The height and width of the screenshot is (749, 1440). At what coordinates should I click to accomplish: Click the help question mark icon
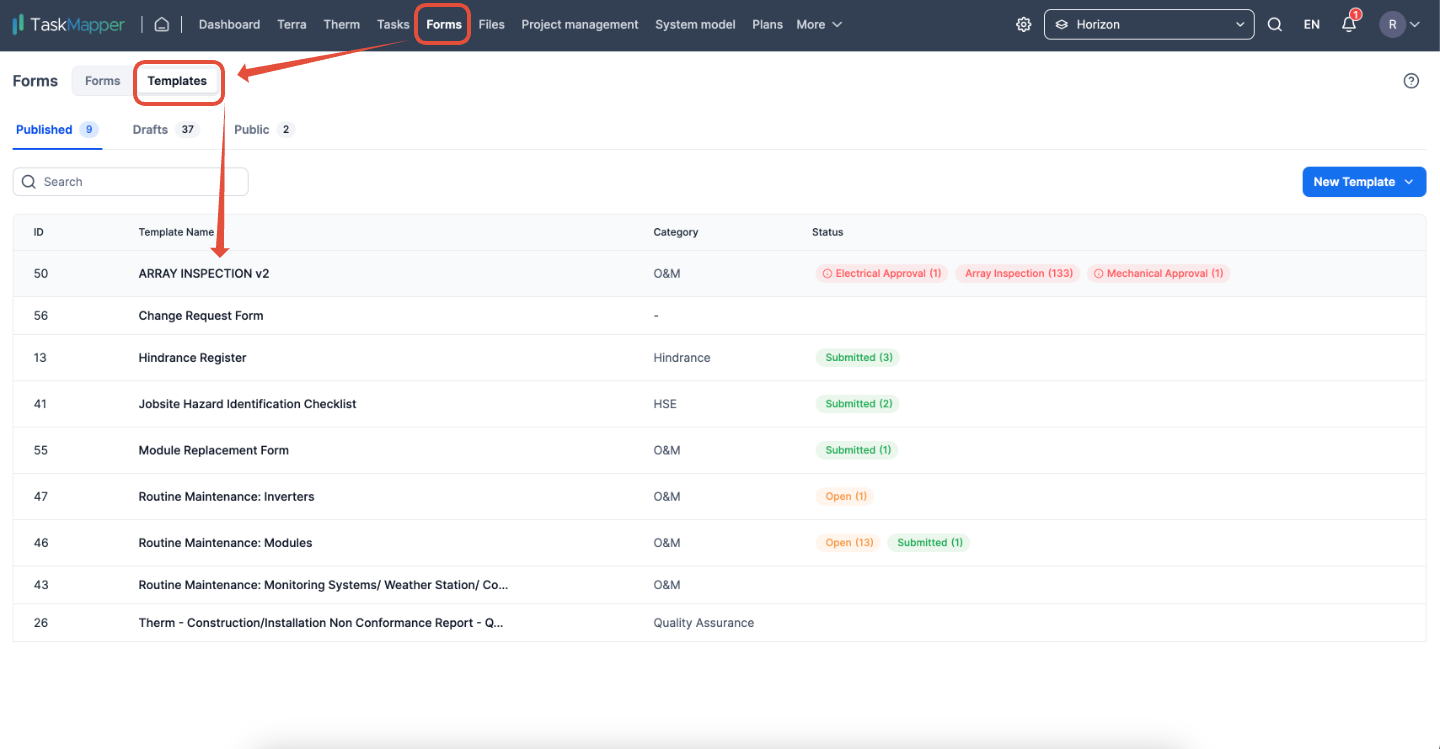tap(1411, 81)
